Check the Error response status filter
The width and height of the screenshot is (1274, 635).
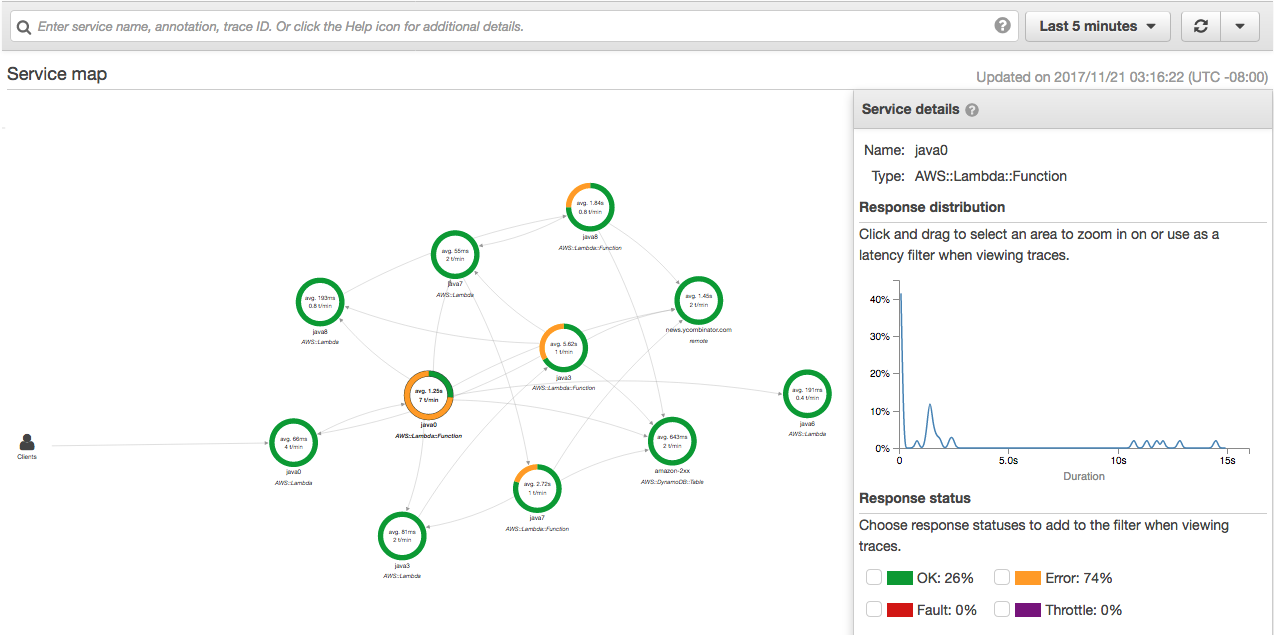[1002, 578]
